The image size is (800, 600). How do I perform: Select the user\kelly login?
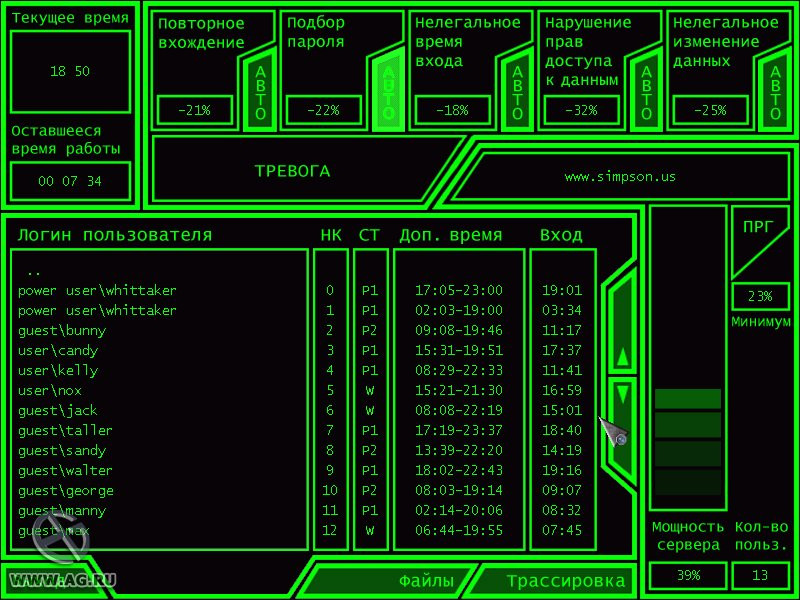(x=58, y=370)
